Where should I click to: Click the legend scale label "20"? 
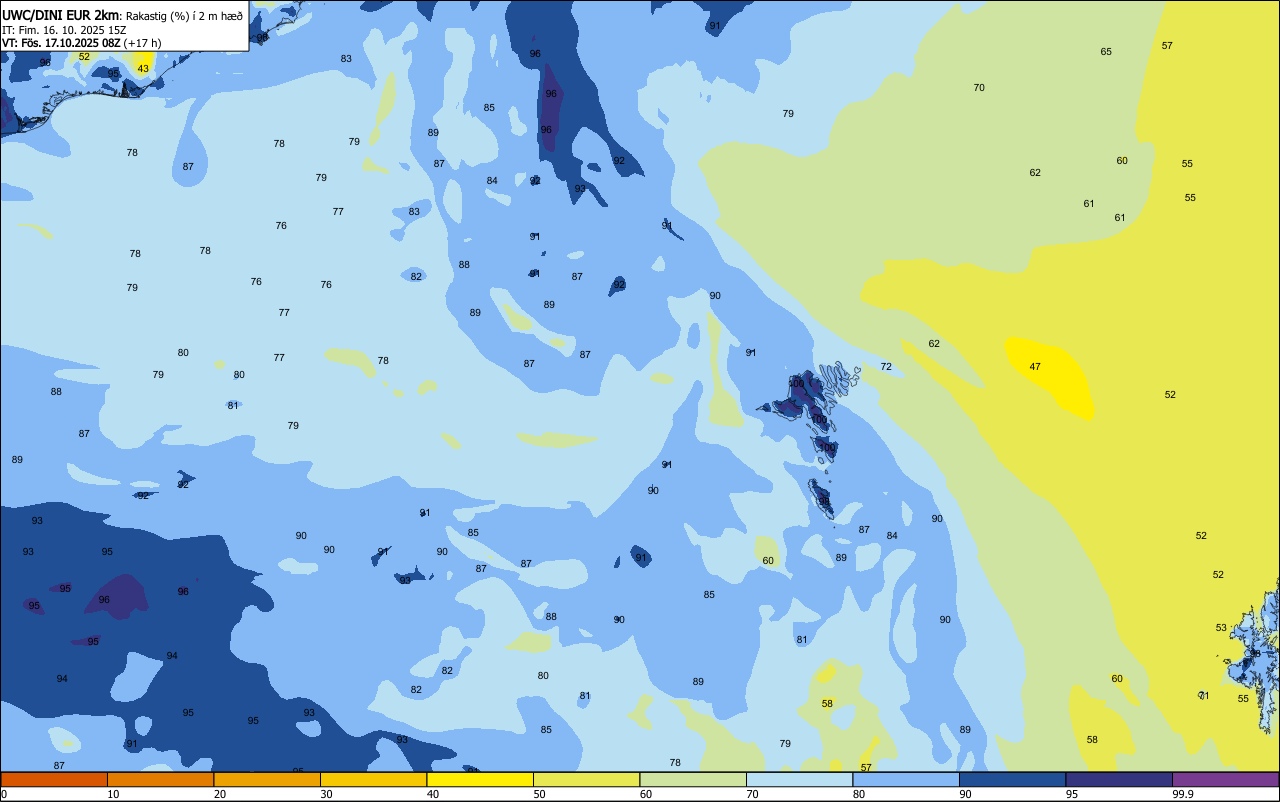point(220,794)
